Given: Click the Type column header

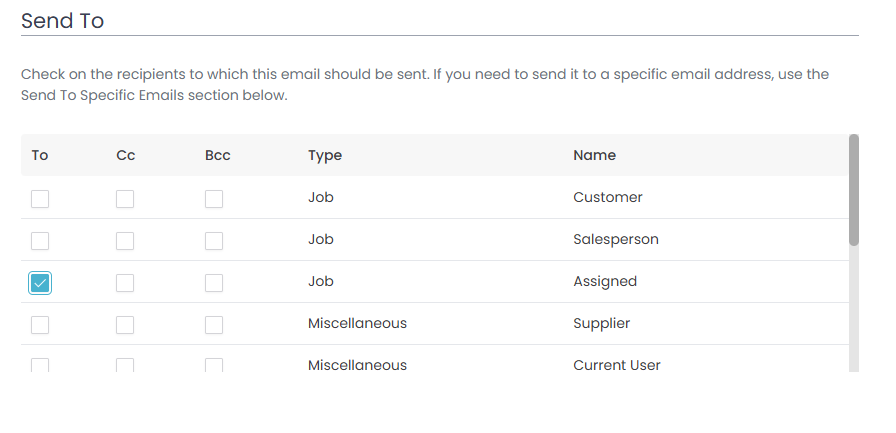Looking at the screenshot, I should tap(325, 155).
